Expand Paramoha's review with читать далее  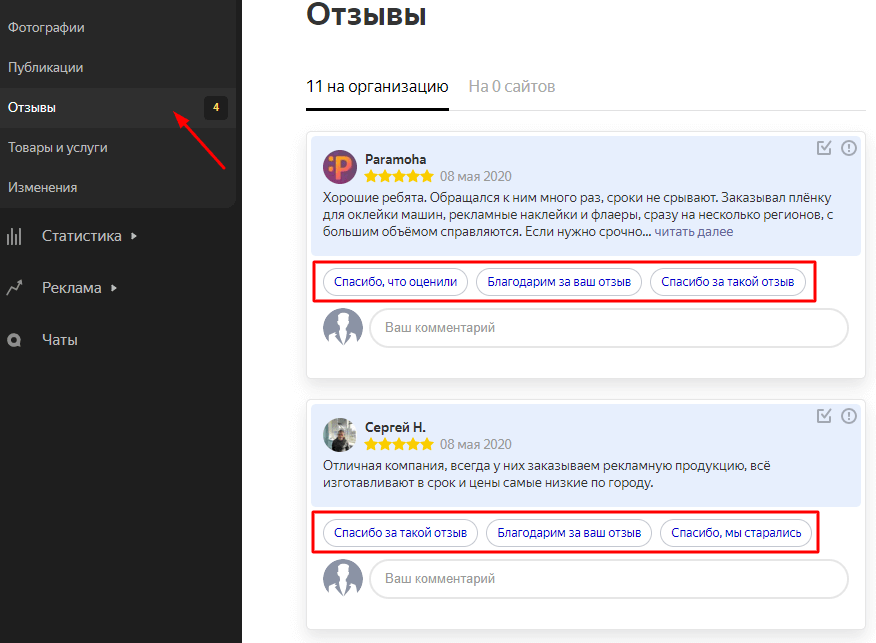click(x=694, y=232)
